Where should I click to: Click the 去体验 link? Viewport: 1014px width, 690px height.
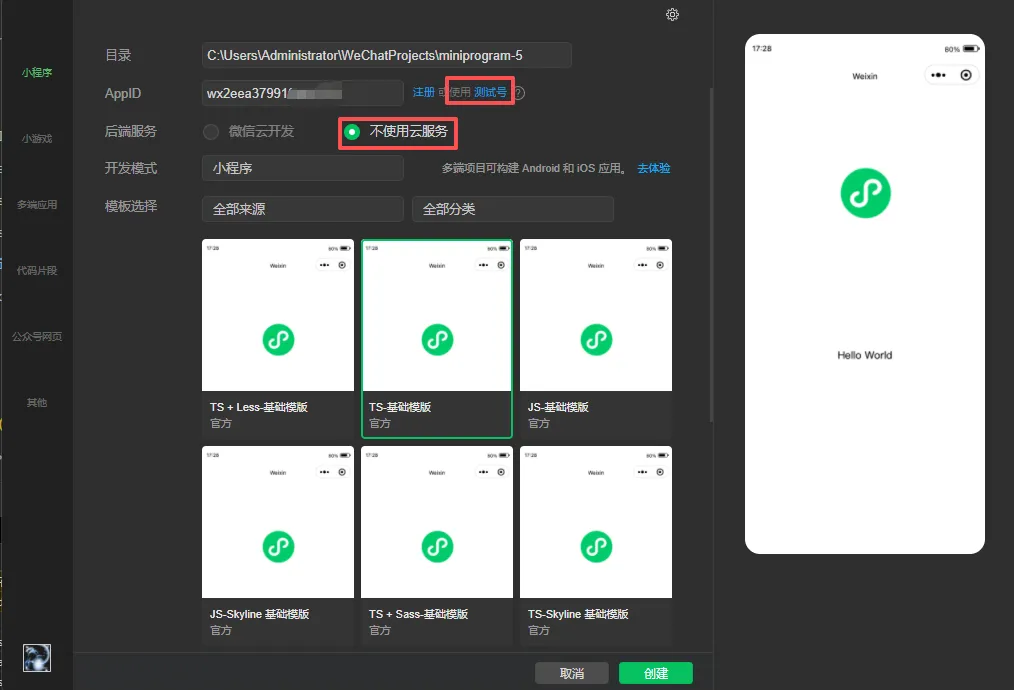(654, 168)
